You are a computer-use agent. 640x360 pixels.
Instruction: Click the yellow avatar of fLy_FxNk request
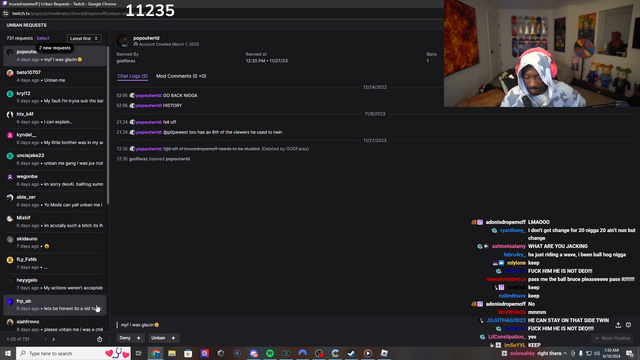point(10,260)
